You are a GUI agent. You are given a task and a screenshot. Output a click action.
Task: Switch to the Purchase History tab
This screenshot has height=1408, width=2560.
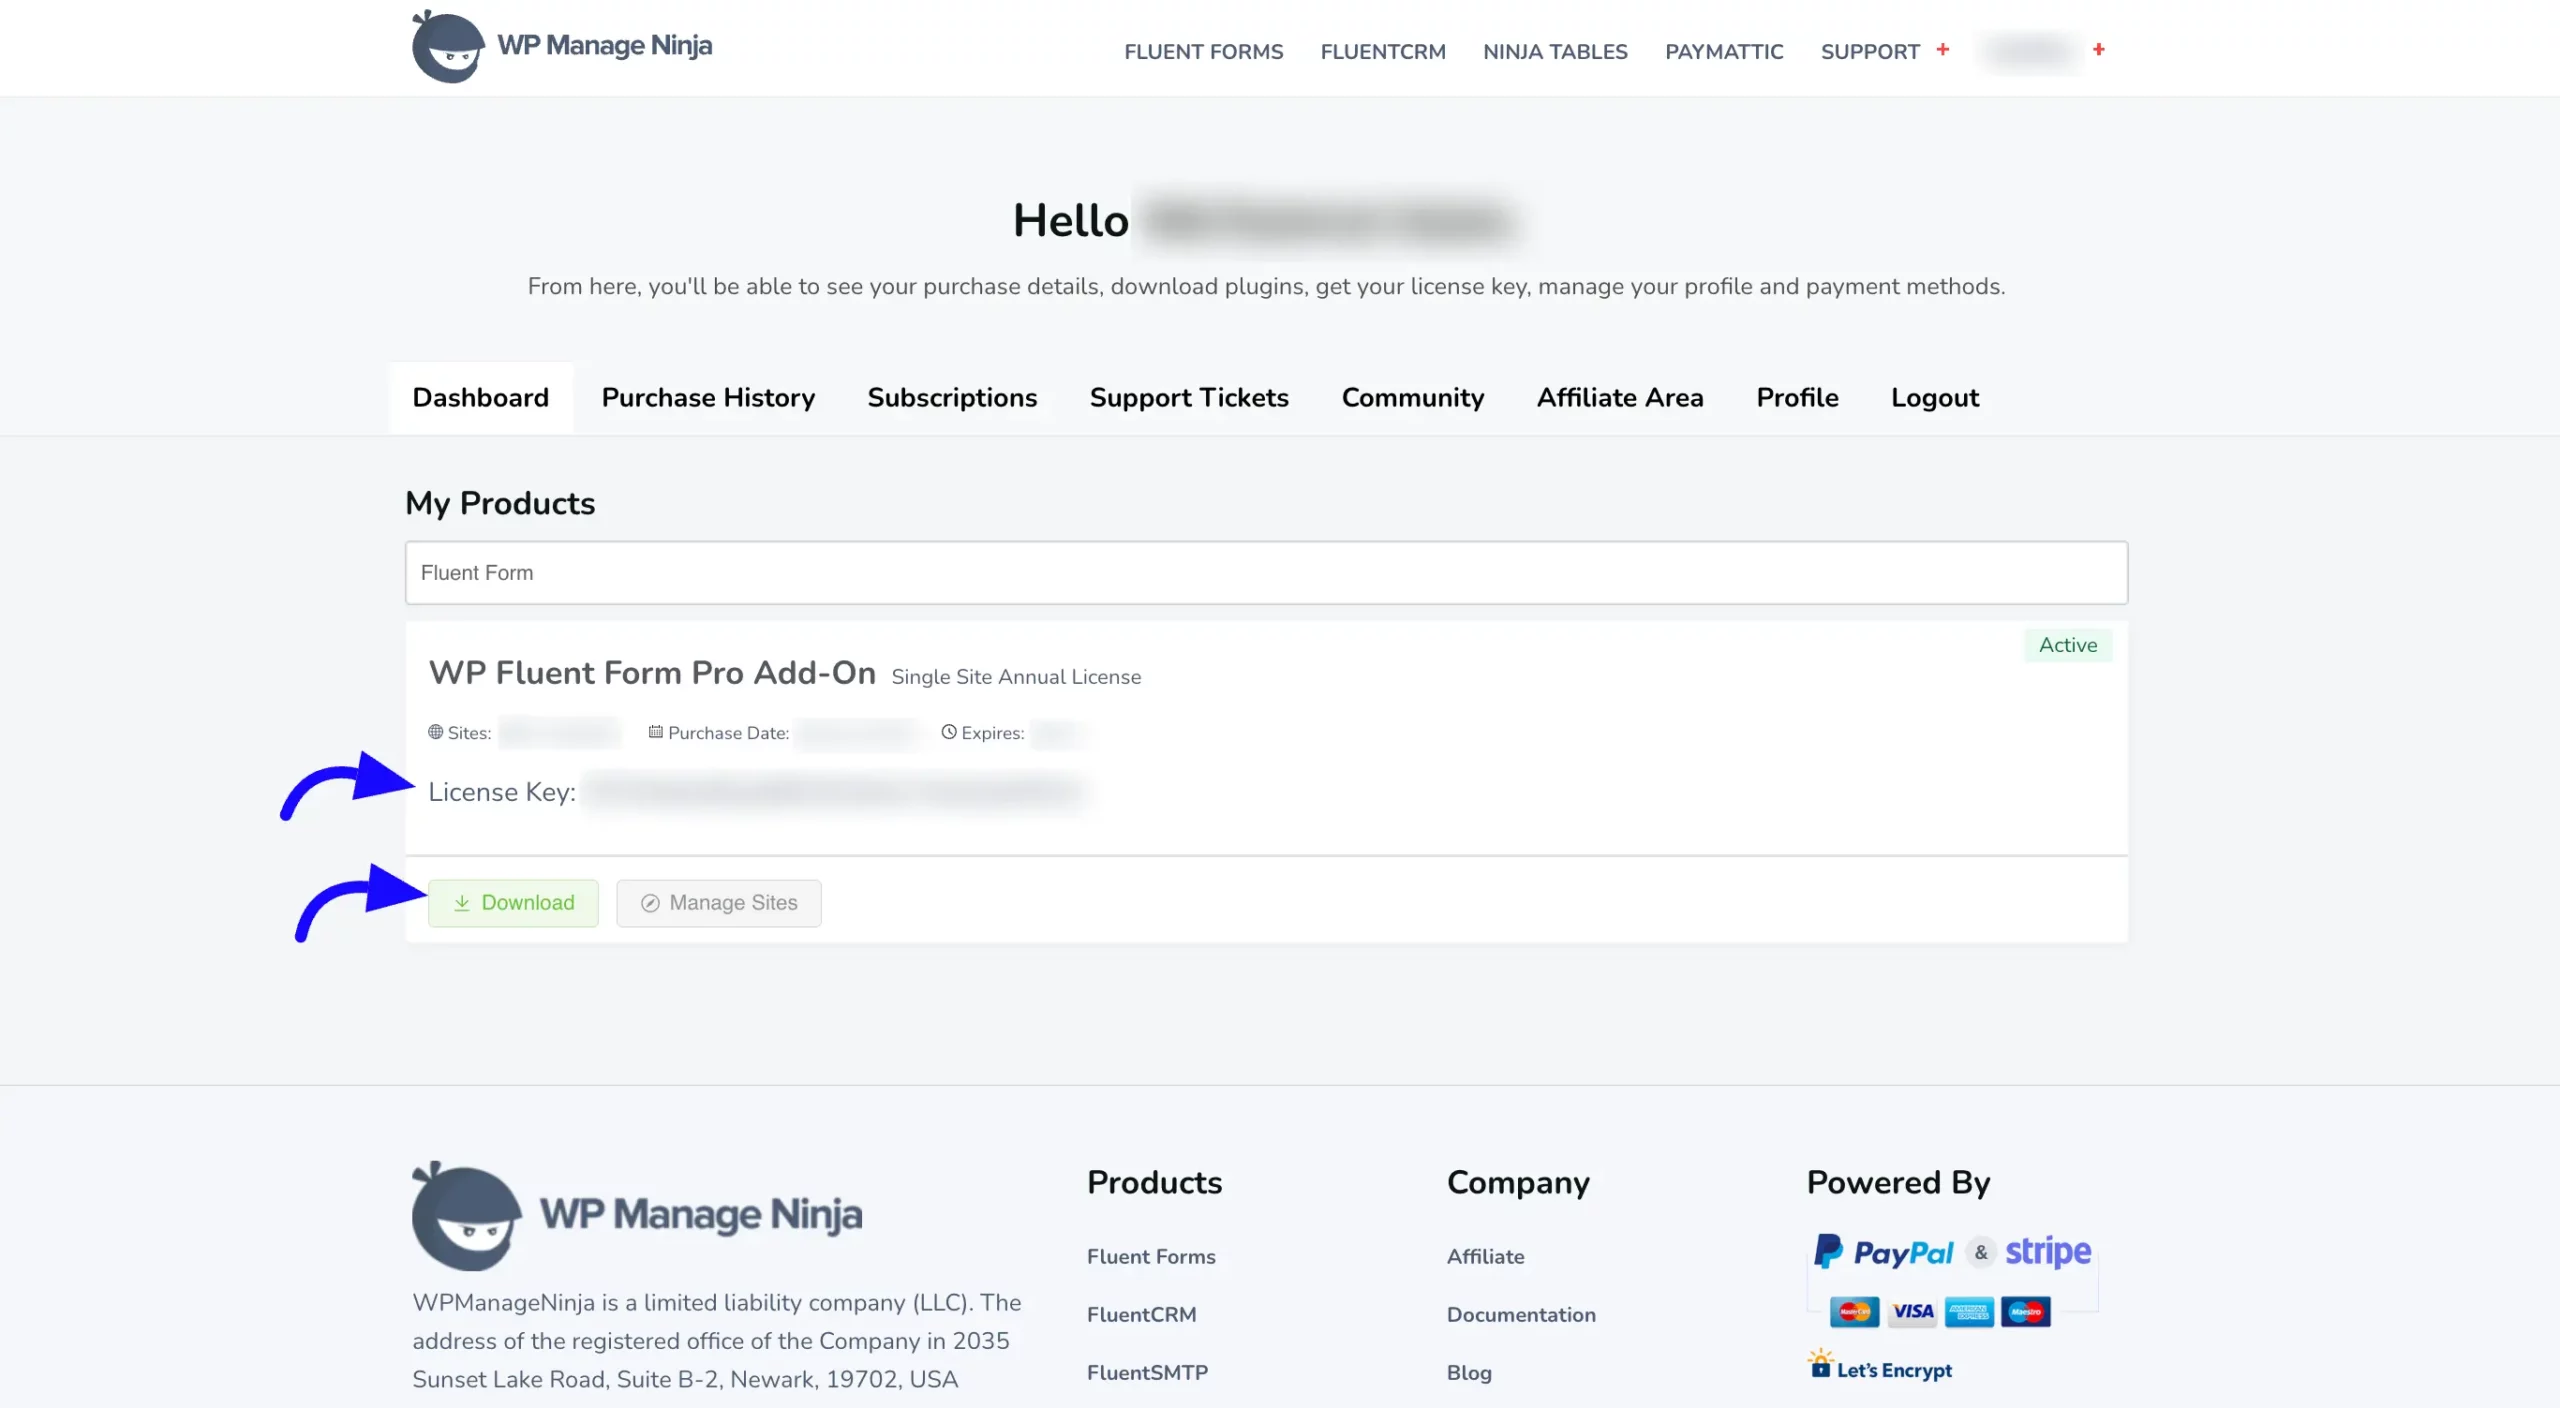tap(708, 397)
